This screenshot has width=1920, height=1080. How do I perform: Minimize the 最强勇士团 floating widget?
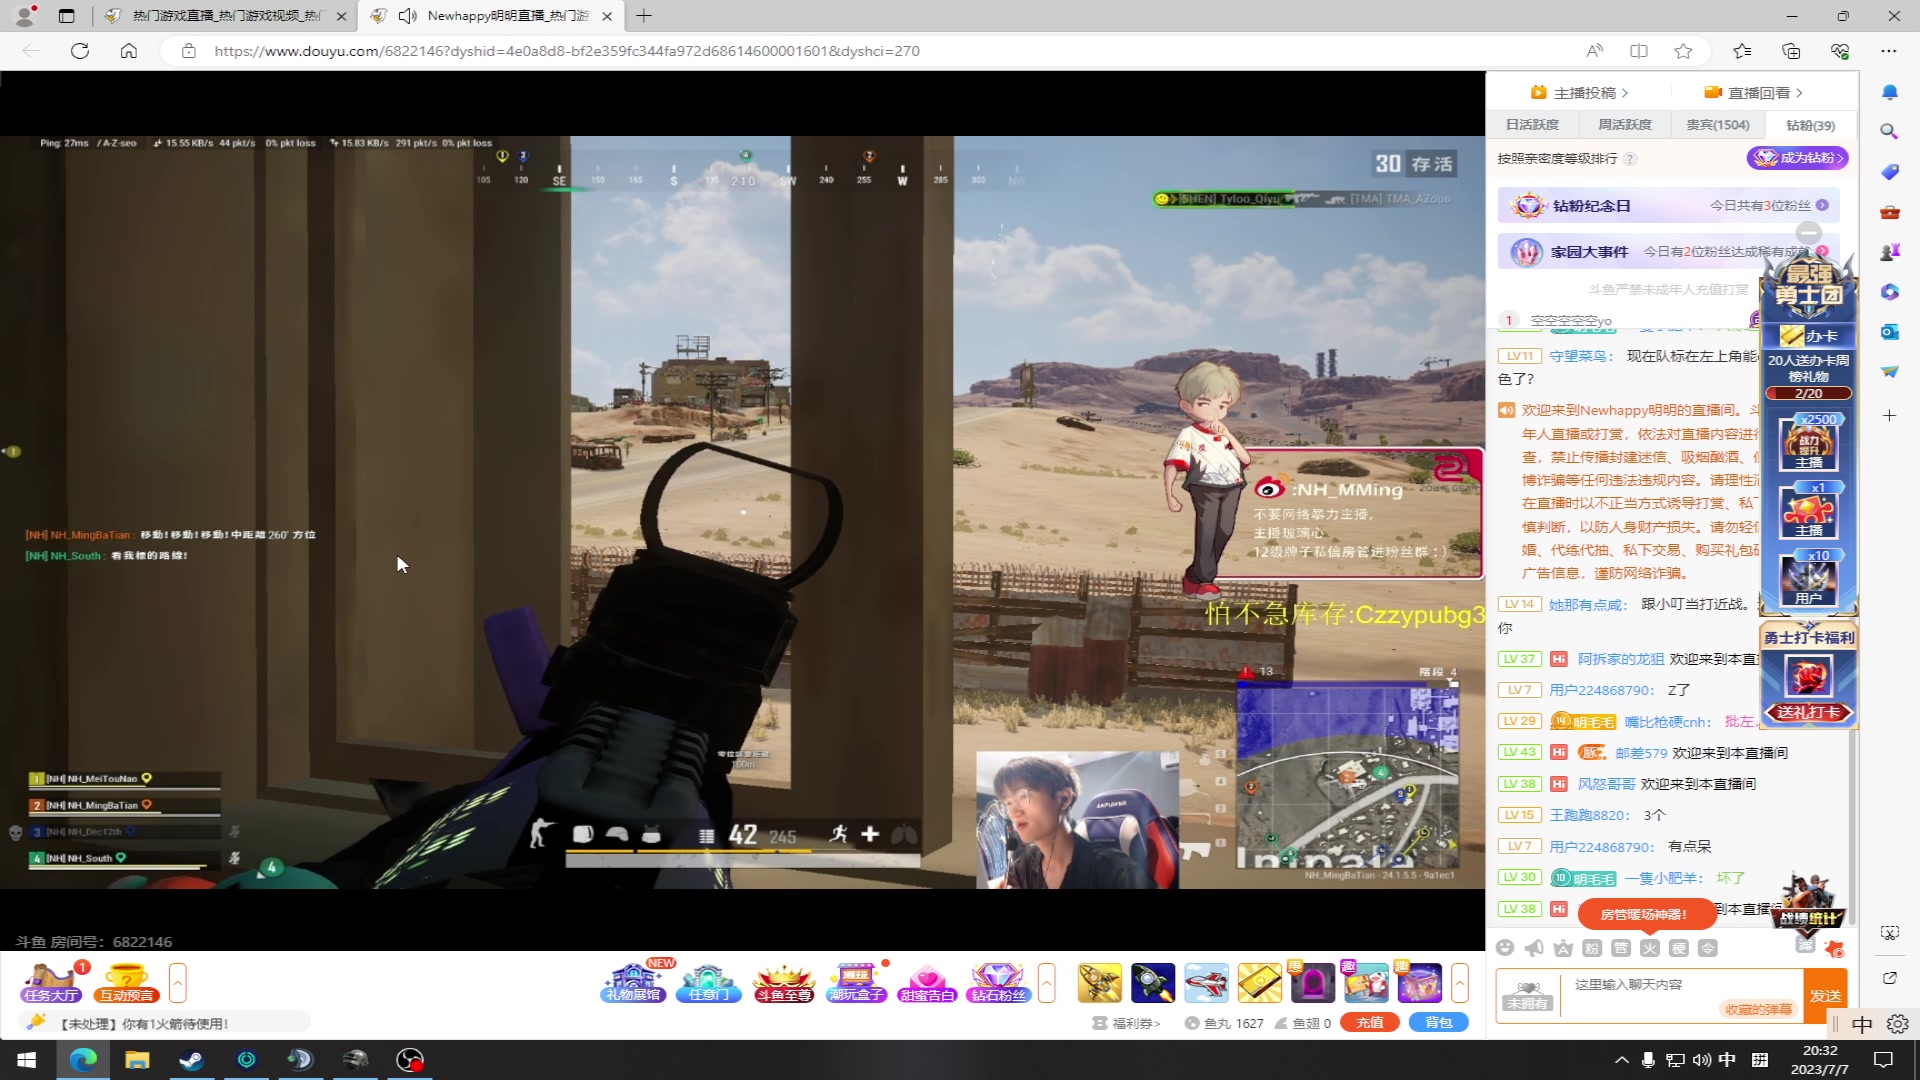pyautogui.click(x=1809, y=233)
